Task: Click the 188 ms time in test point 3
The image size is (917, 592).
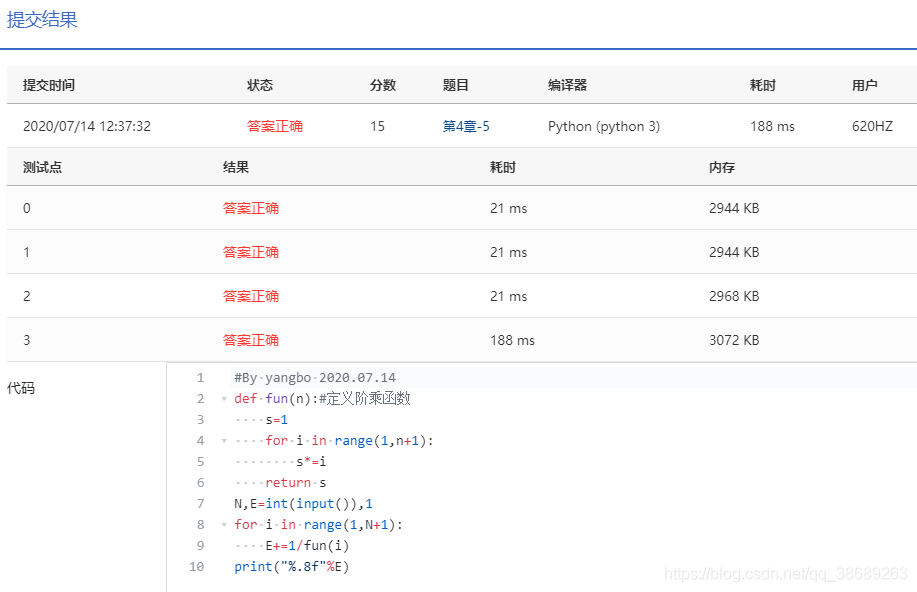Action: pyautogui.click(x=512, y=340)
